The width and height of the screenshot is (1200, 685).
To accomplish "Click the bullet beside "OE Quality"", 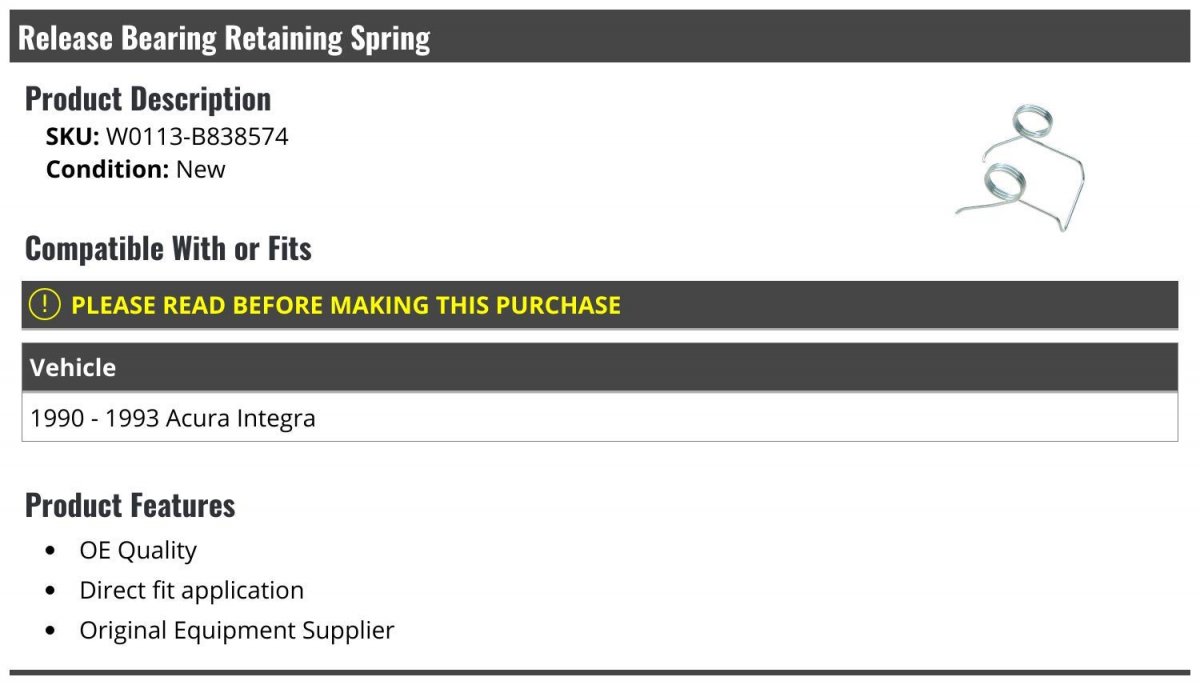I will pos(51,551).
